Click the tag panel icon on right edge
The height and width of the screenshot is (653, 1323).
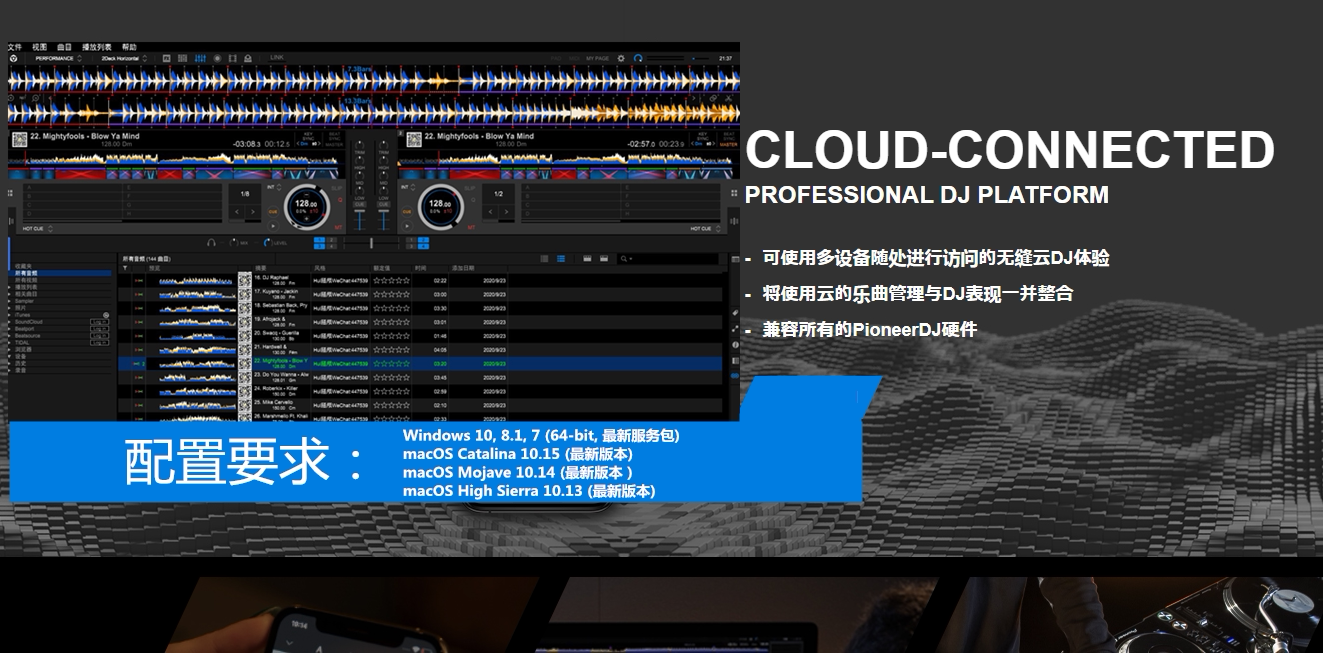(735, 313)
